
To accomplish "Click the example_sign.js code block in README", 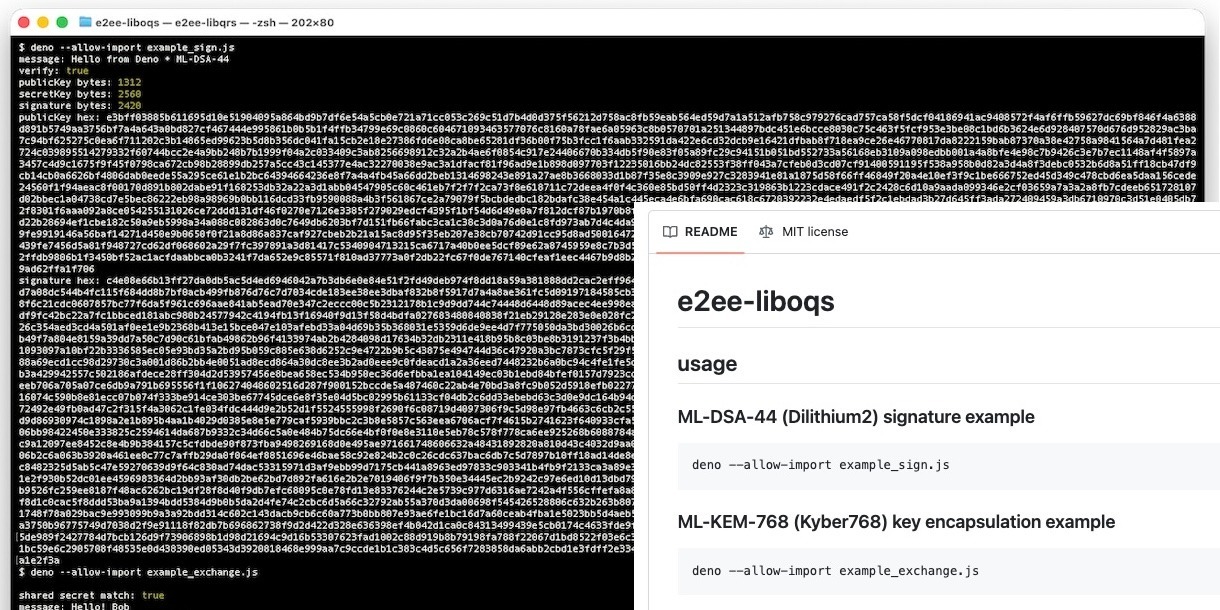I will pyautogui.click(x=820, y=465).
